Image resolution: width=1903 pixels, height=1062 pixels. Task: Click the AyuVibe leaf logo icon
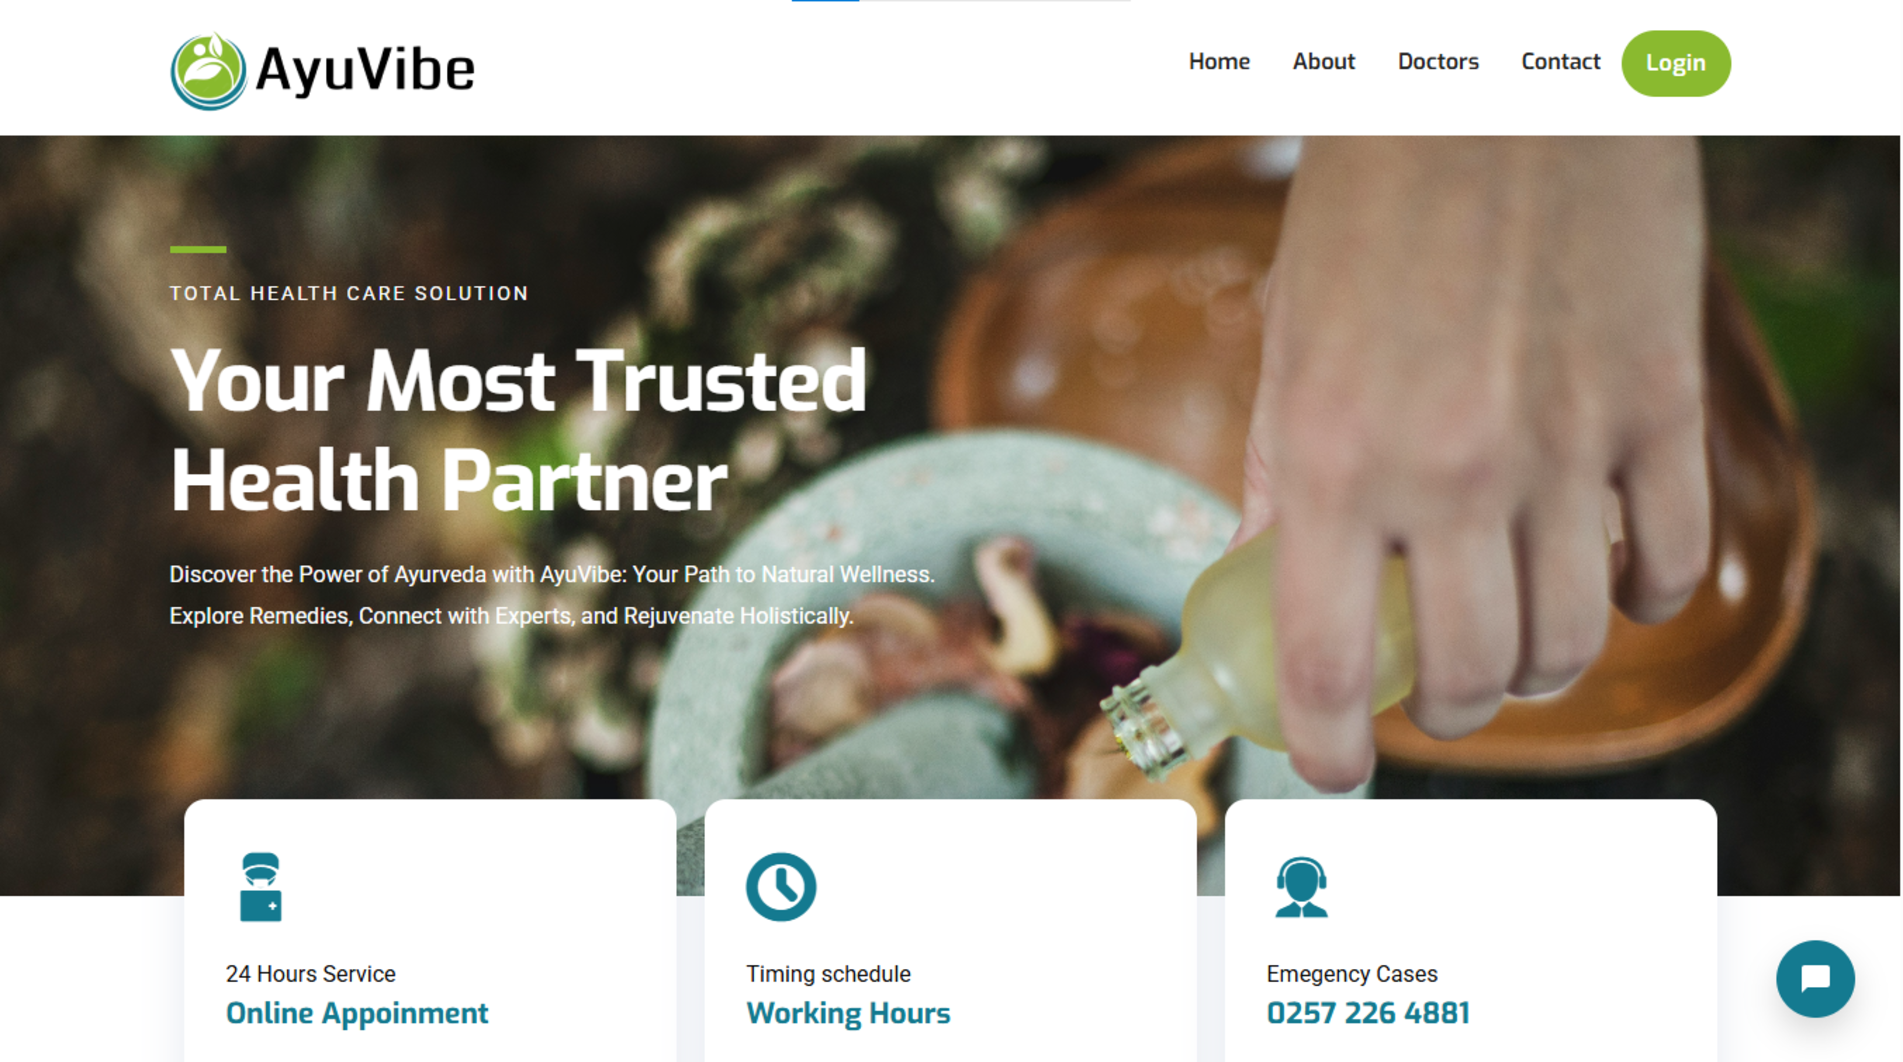(x=208, y=70)
